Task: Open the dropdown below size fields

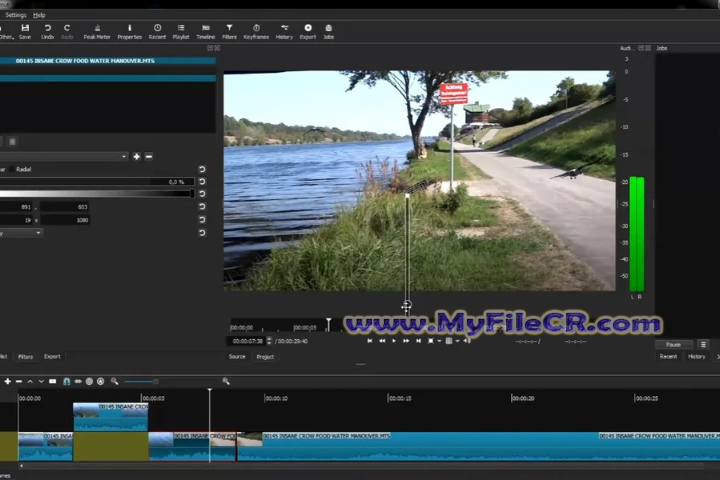Action: 21,233
